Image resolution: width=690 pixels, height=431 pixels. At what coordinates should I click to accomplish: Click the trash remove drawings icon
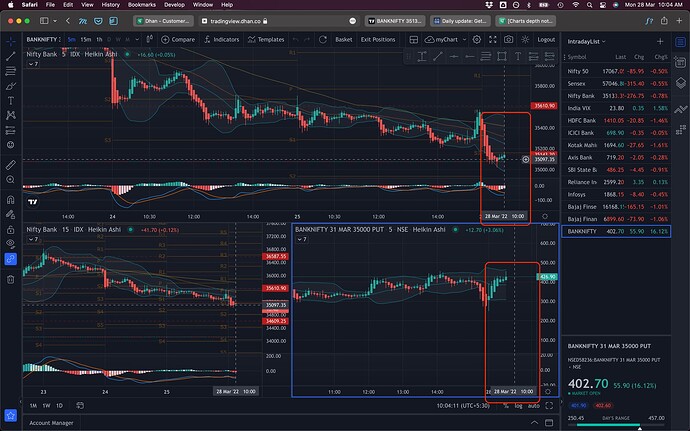point(11,279)
